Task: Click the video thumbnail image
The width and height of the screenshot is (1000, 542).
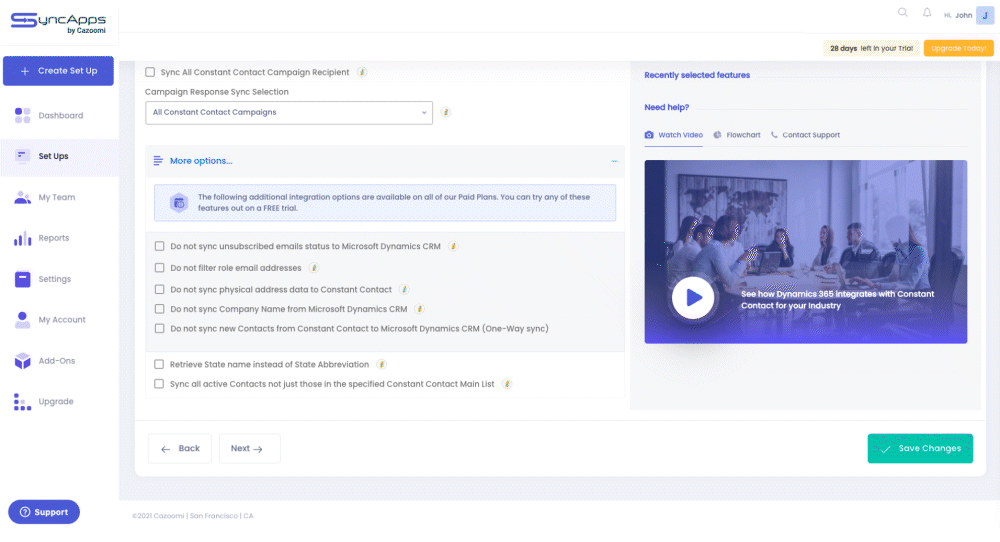Action: [805, 252]
